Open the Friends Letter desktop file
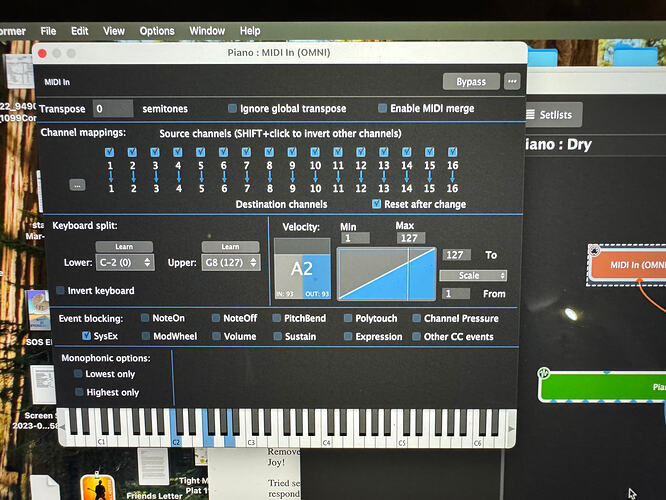666x500 pixels. 154,474
